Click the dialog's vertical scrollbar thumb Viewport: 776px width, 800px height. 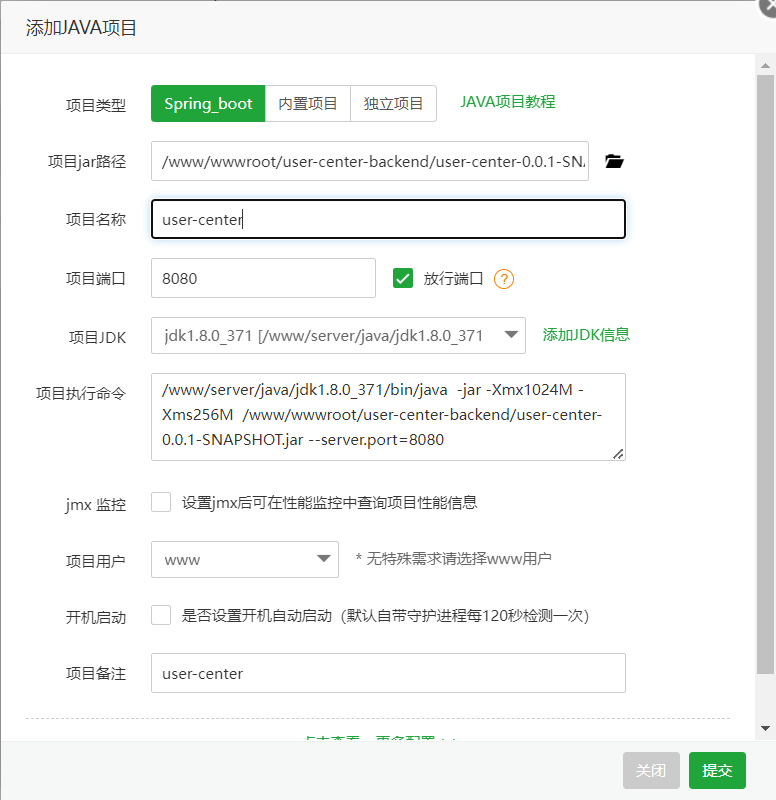tap(765, 375)
